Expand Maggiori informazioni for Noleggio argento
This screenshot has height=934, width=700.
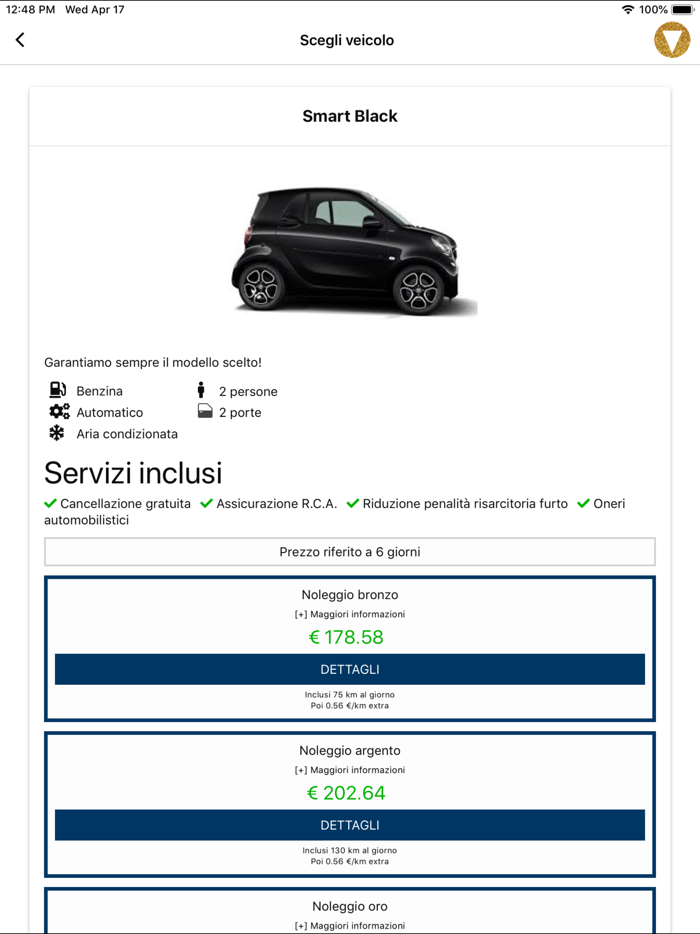coord(349,770)
